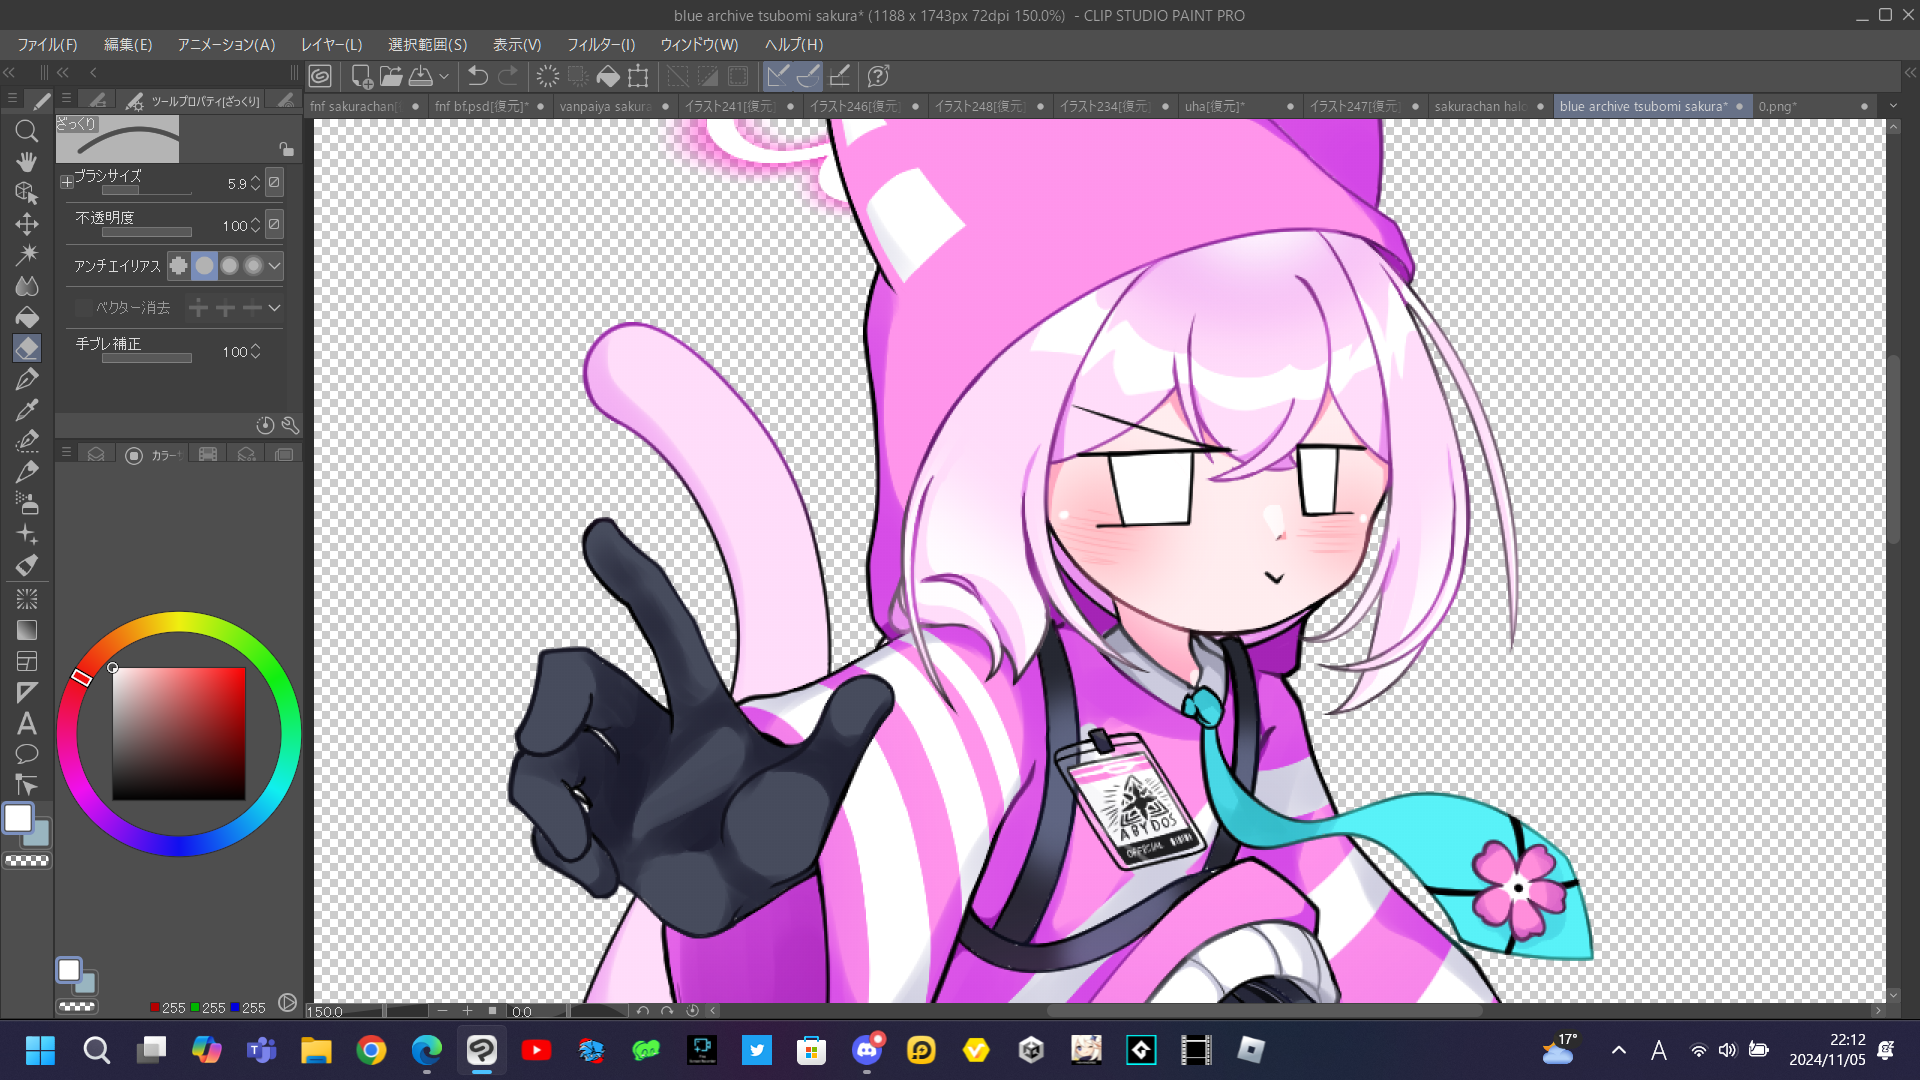Select the Eraser tool
Viewport: 1920px width, 1080px height.
click(x=27, y=348)
